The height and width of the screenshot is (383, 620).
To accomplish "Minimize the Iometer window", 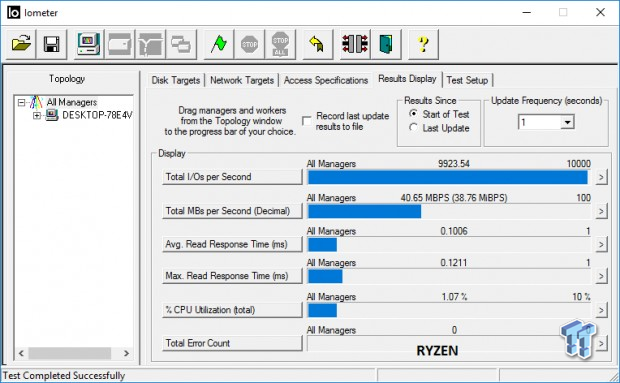I will pos(527,13).
